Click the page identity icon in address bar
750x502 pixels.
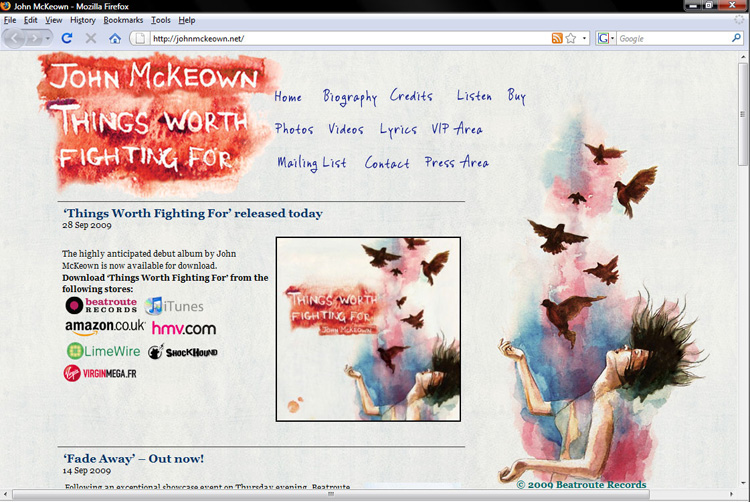pyautogui.click(x=140, y=38)
